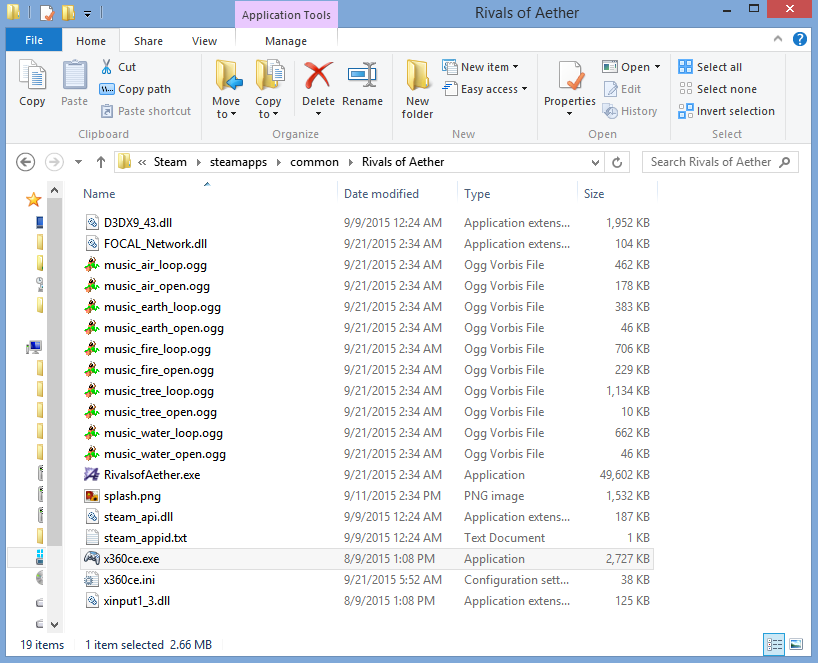
Task: Expand the Delete dropdown arrow
Action: [x=318, y=114]
